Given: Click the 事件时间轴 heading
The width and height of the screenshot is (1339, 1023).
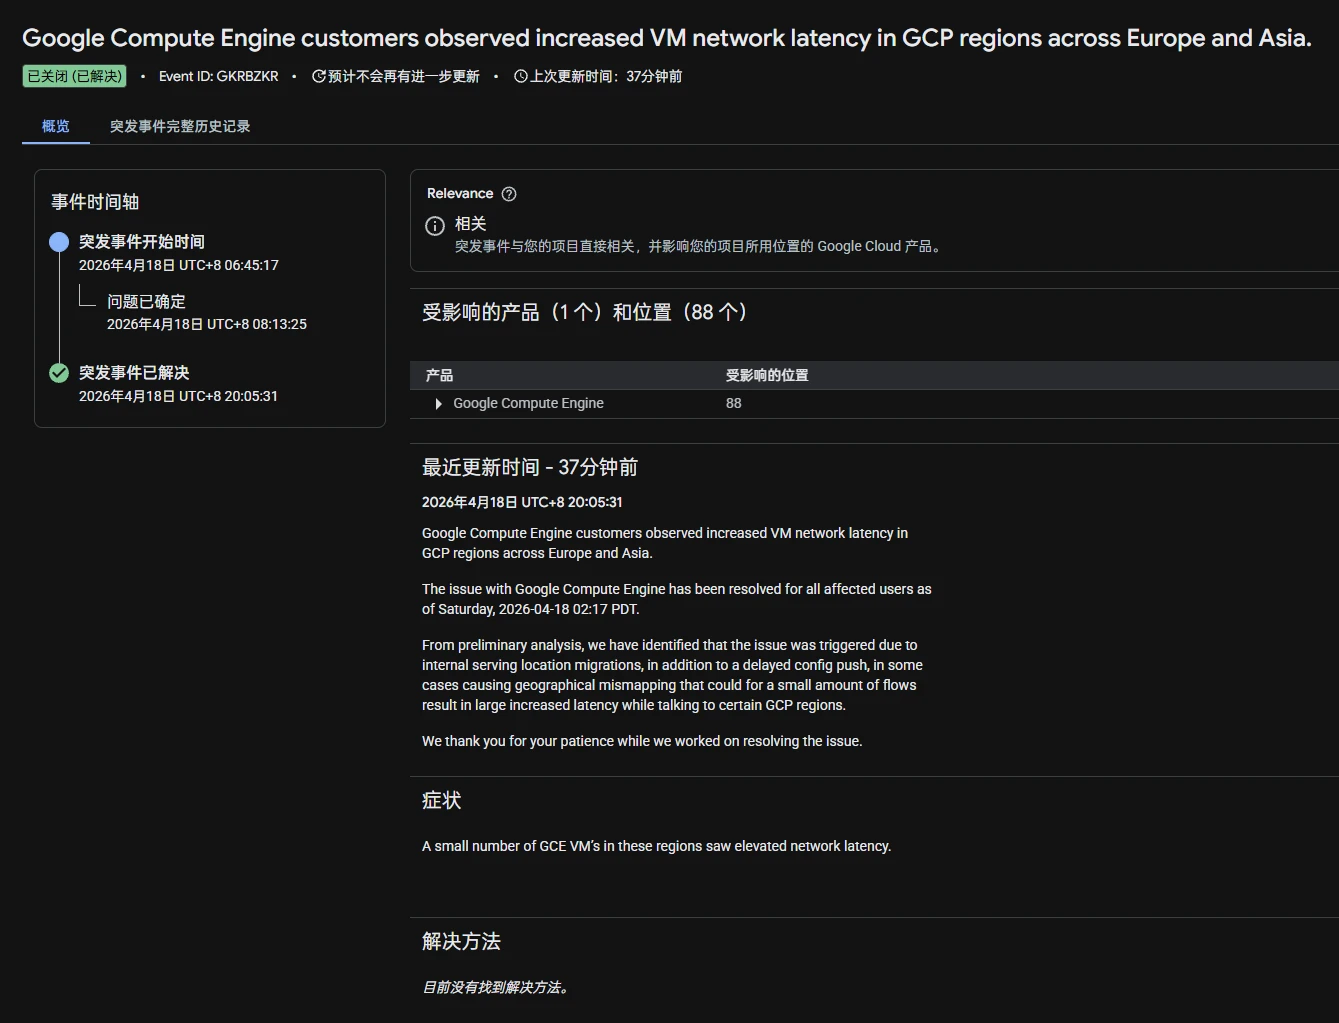Looking at the screenshot, I should [95, 202].
